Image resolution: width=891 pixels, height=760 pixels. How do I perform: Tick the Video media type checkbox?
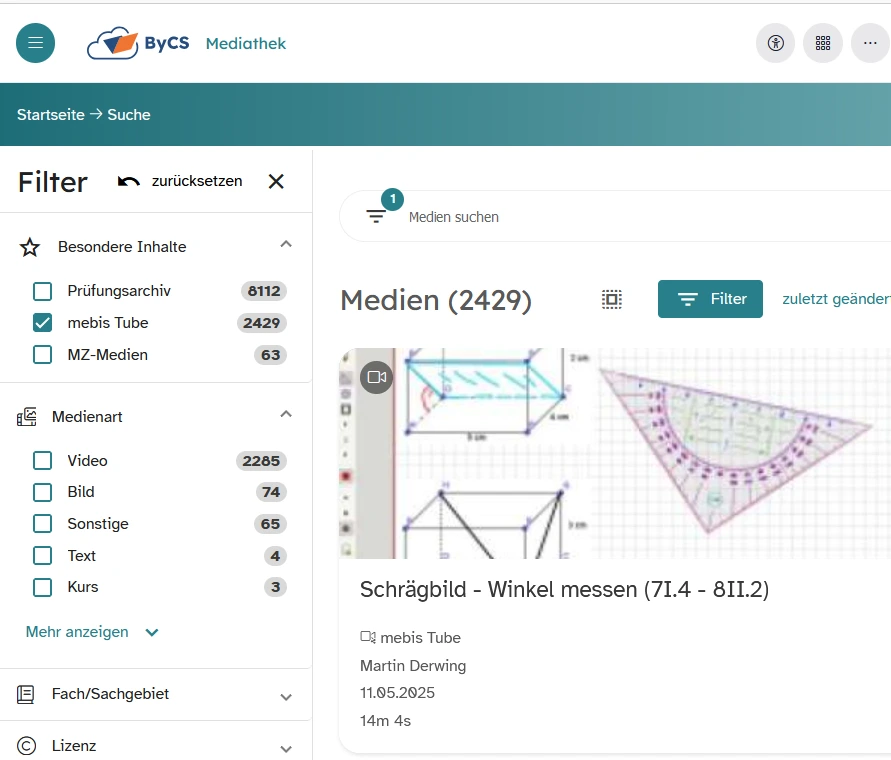[43, 461]
